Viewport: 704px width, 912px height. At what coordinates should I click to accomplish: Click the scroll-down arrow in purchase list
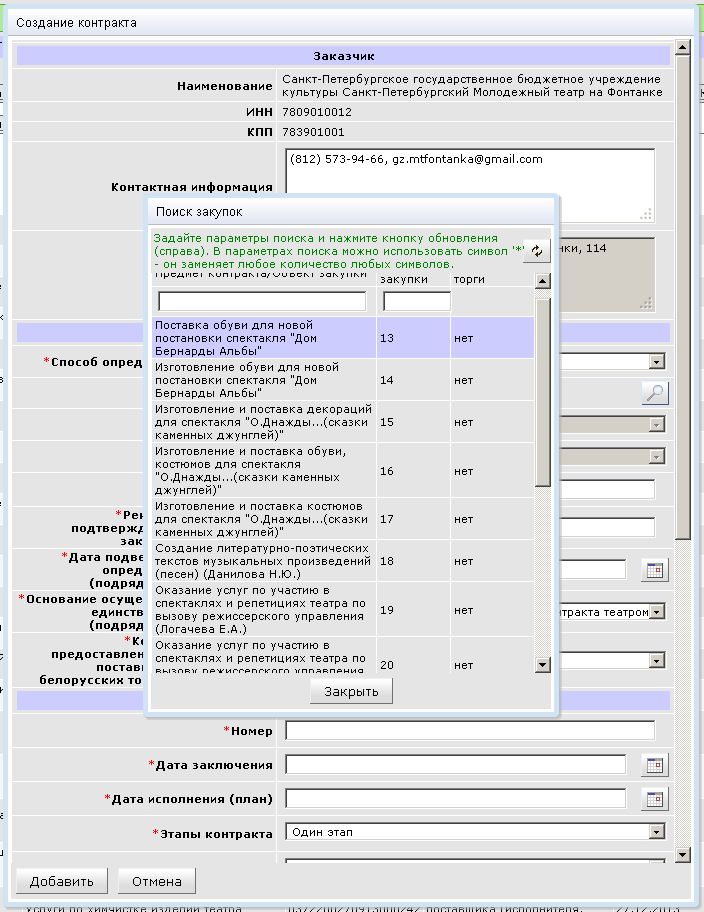(542, 665)
